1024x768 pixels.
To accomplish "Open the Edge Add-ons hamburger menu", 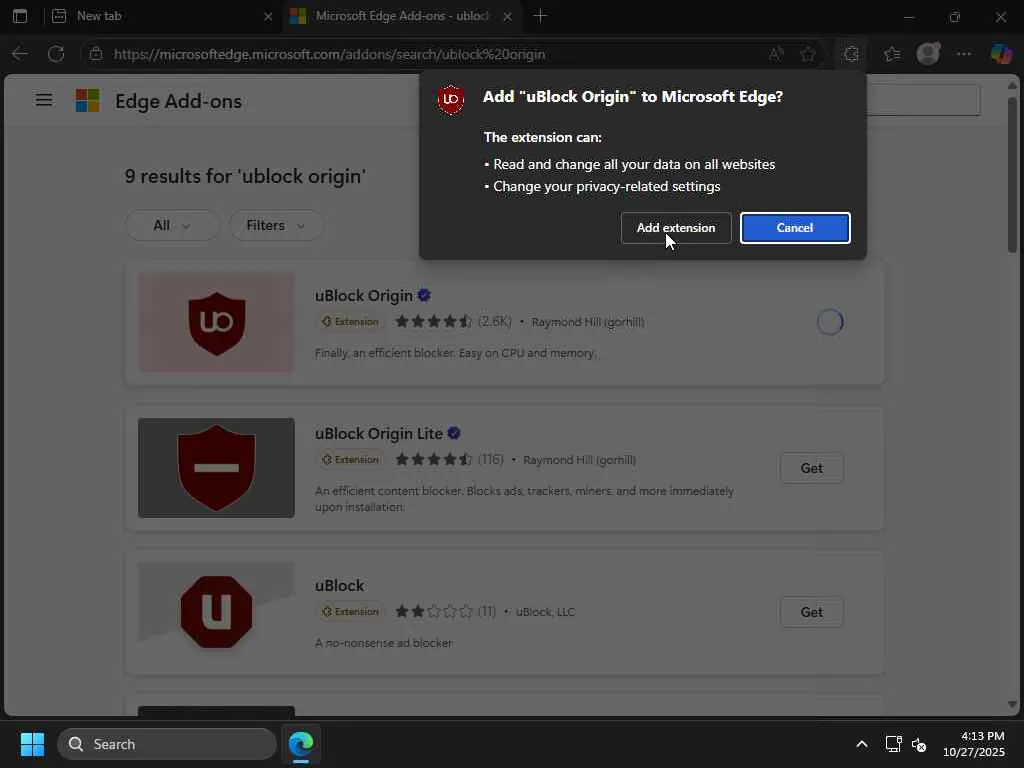I will (44, 100).
